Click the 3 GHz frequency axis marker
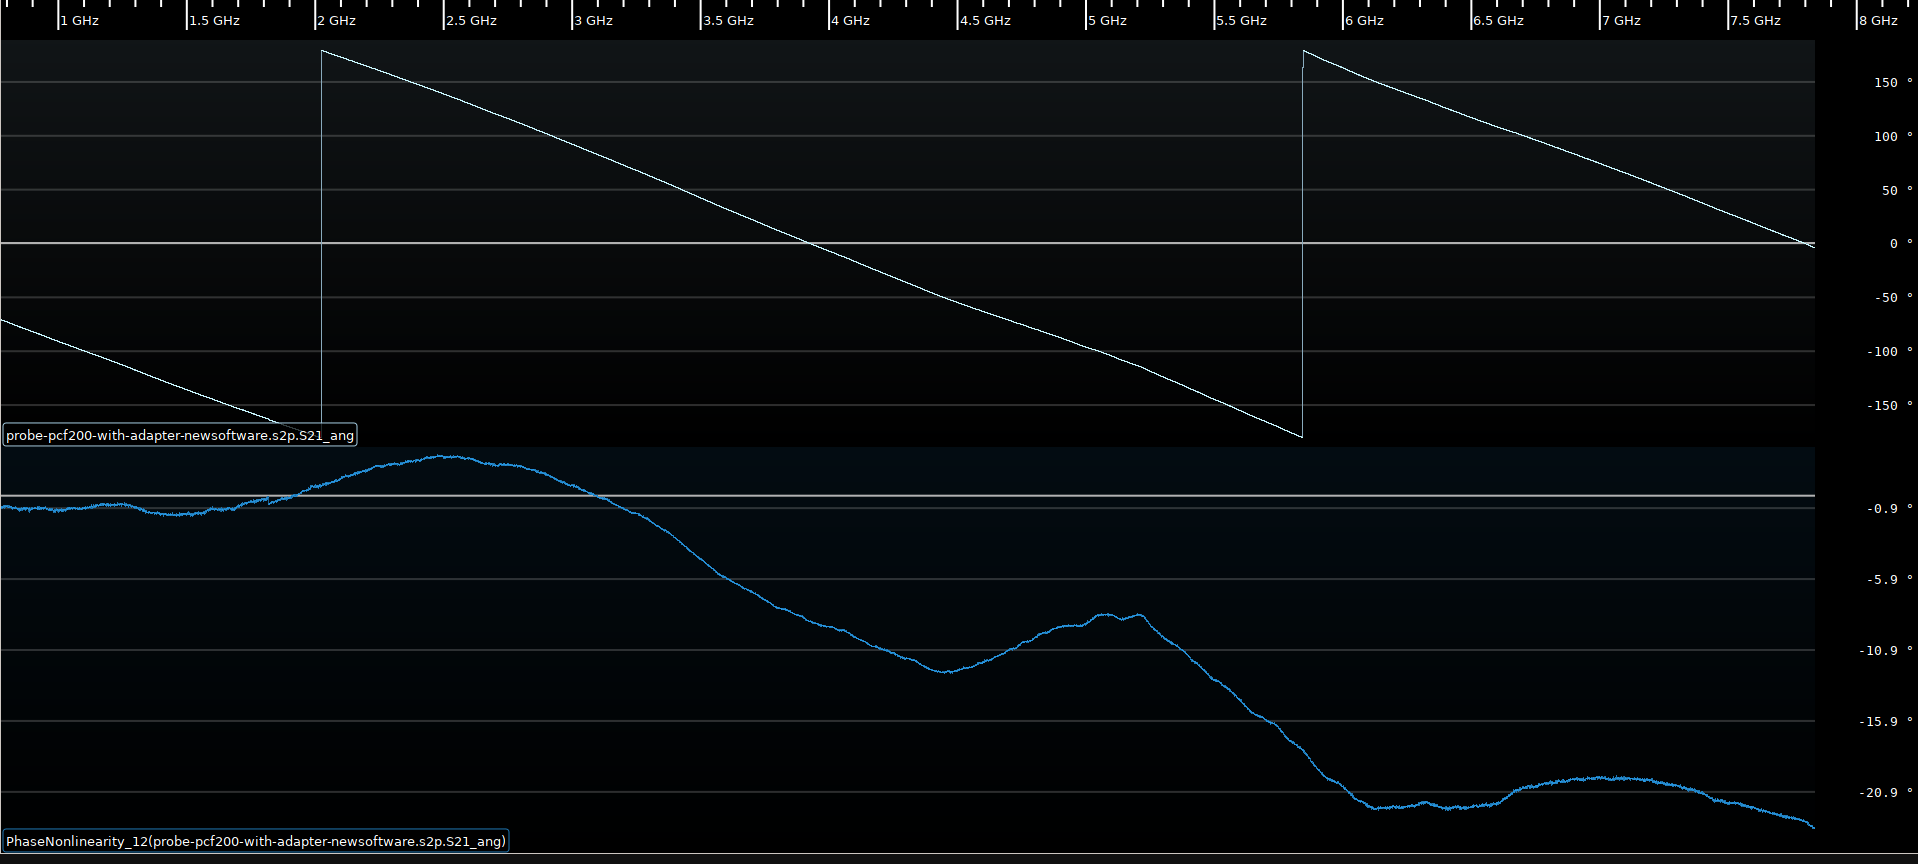This screenshot has height=864, width=1918. [x=594, y=20]
